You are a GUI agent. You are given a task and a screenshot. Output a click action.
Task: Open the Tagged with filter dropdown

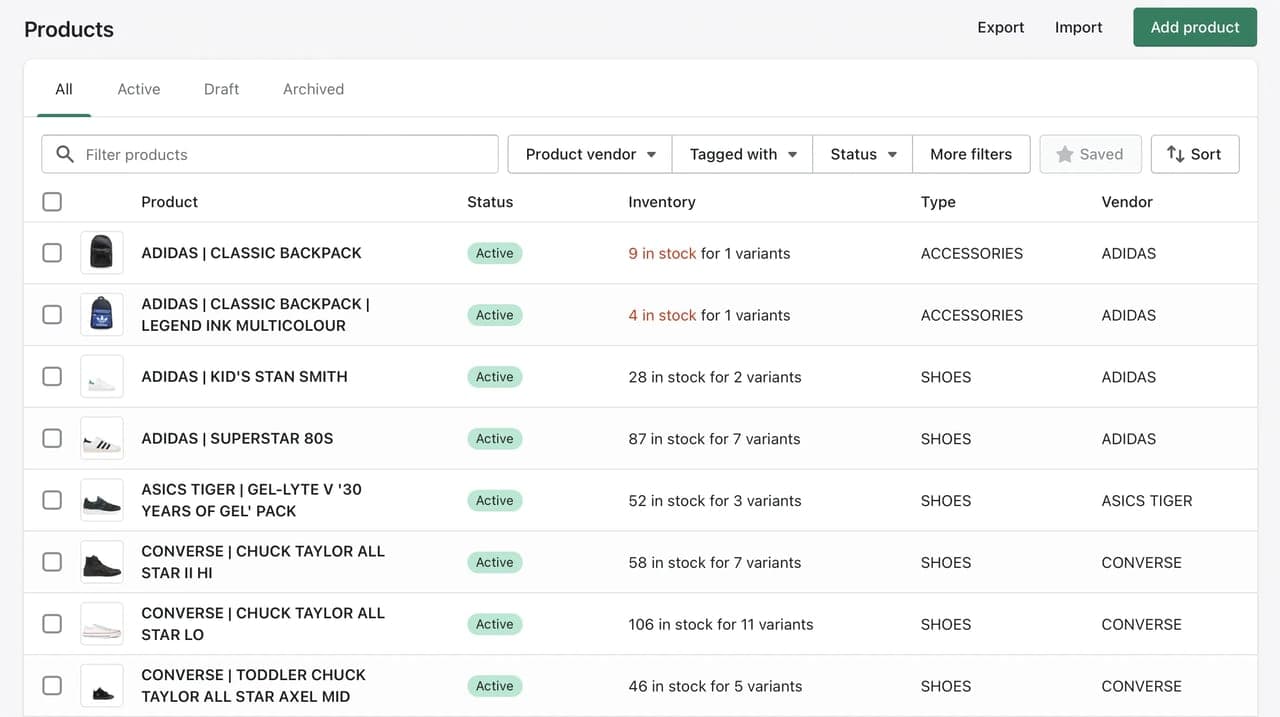[x=742, y=154]
